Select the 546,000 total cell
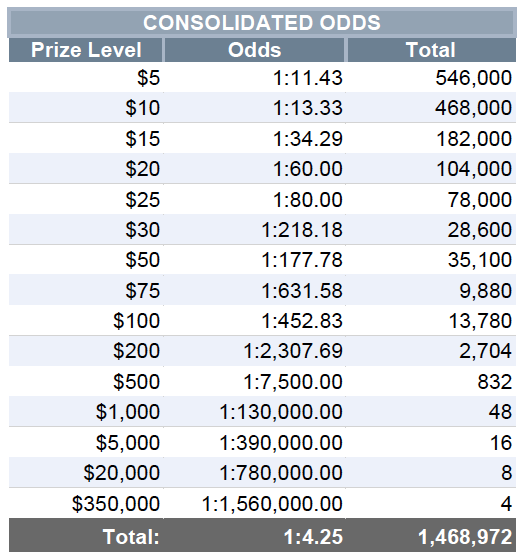 click(431, 78)
